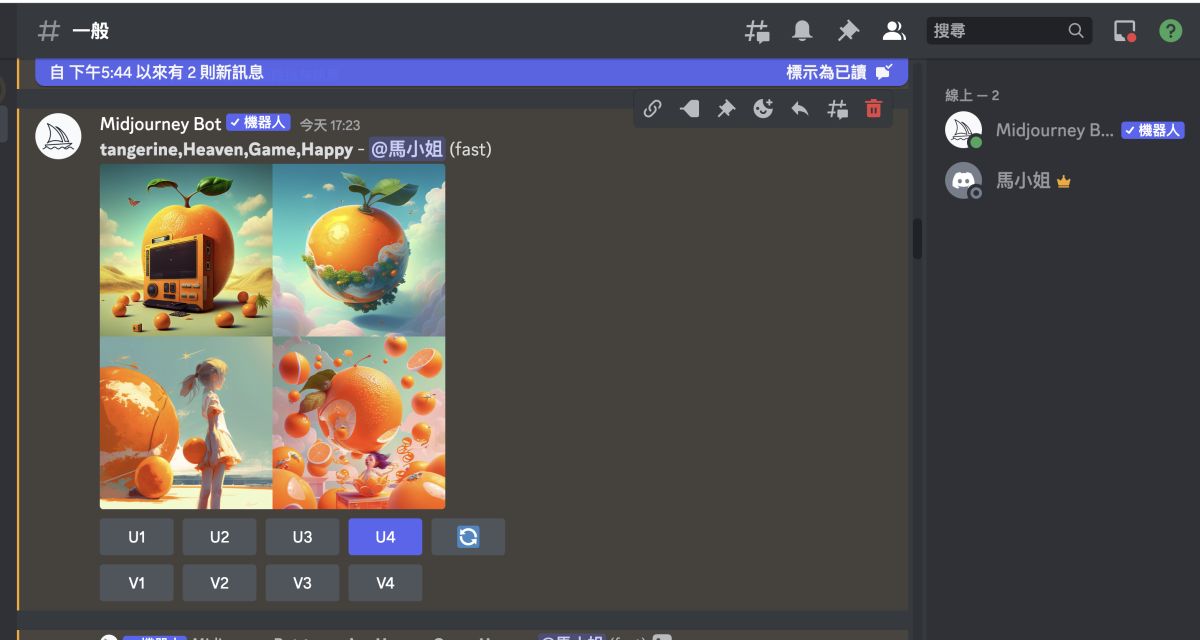The image size is (1200, 640).
Task: Reply to the Midjourney Bot message
Action: (800, 109)
